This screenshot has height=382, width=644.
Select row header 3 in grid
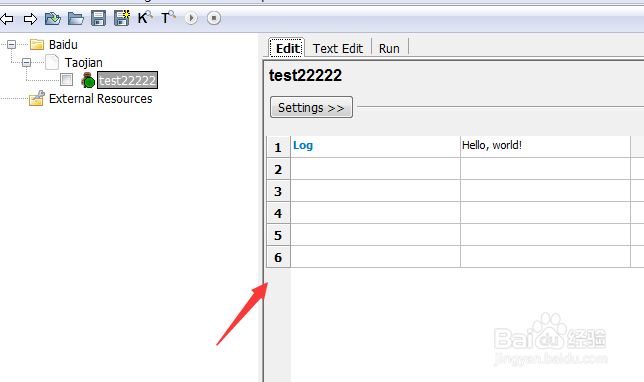click(x=278, y=191)
